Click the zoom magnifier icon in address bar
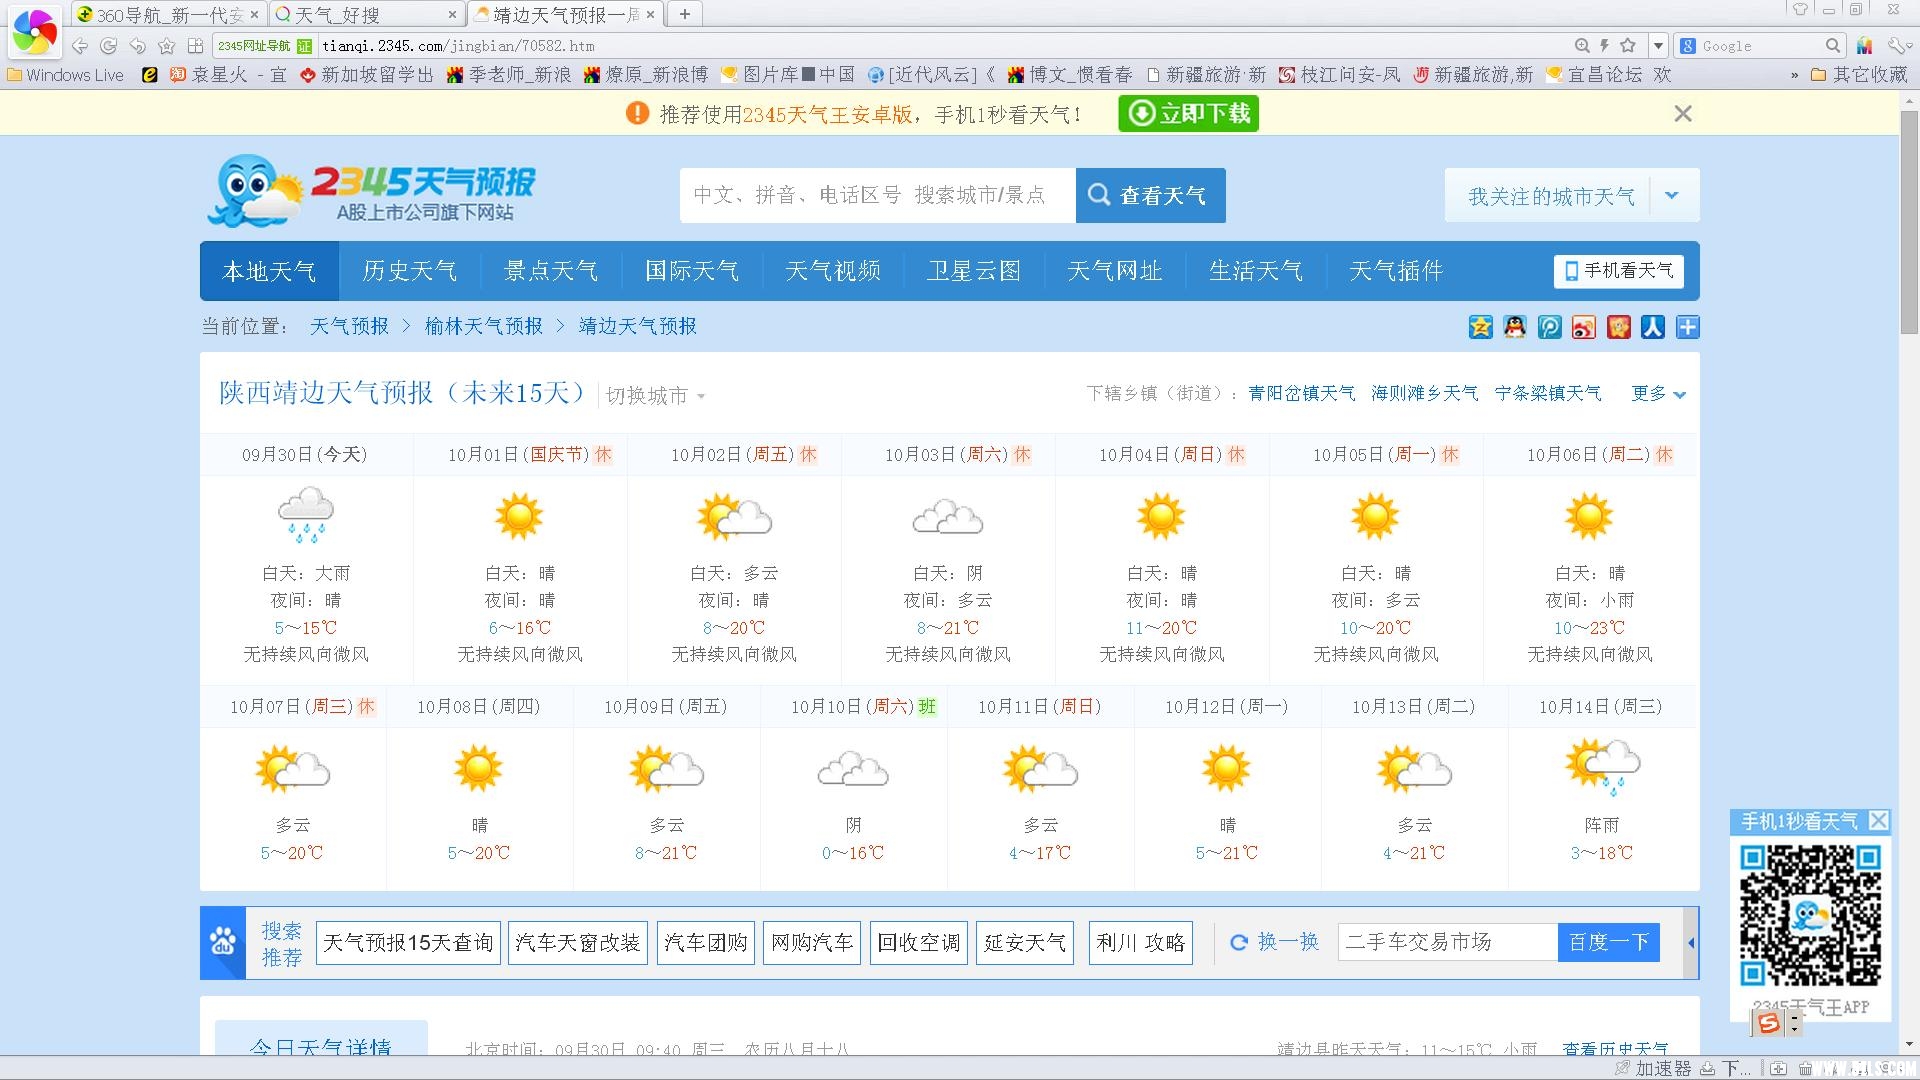The image size is (1920, 1080). point(1582,46)
